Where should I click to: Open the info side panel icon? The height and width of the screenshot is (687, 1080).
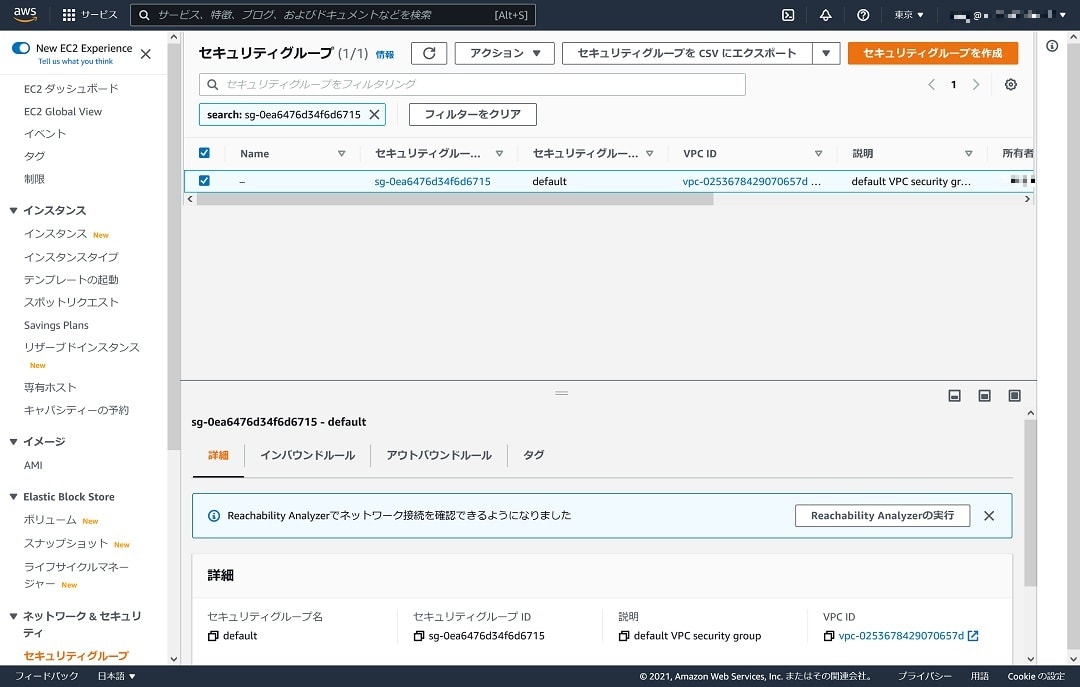point(1052,45)
